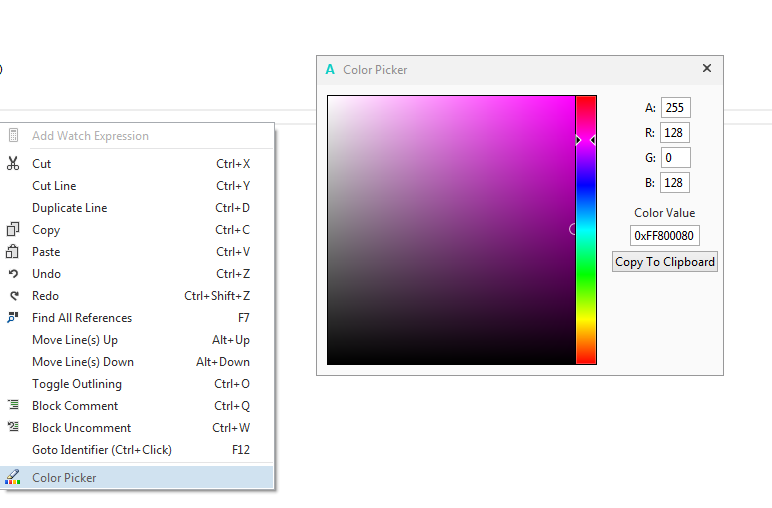Click the Color Value hex field
The image size is (772, 508).
[665, 236]
